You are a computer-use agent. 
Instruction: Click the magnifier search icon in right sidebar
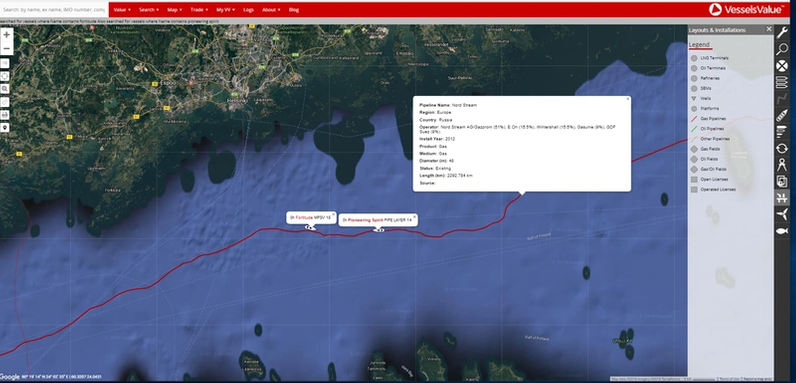(x=782, y=49)
